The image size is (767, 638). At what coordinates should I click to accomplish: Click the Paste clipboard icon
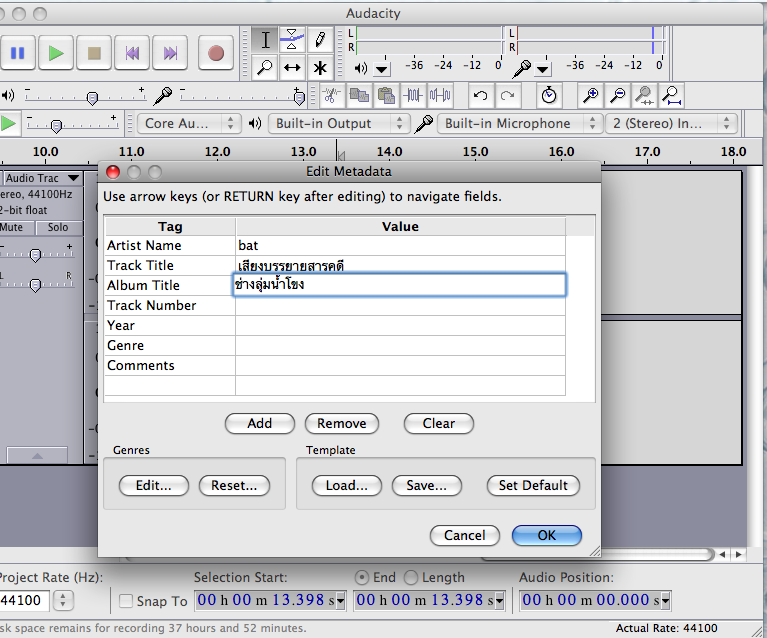pyautogui.click(x=386, y=95)
